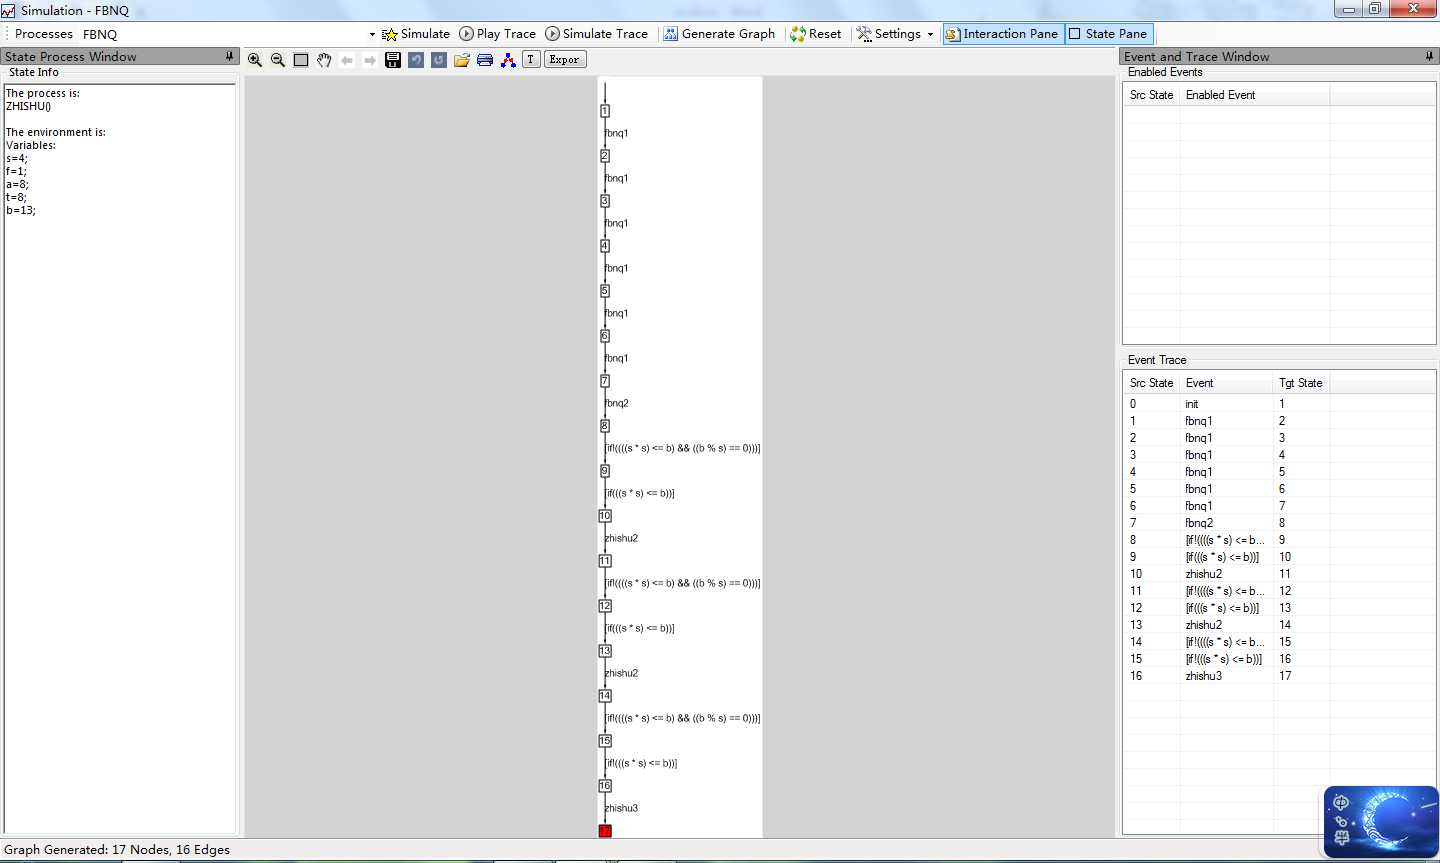Click the moon input method widget
Viewport: 1440px width, 863px height.
1381,822
